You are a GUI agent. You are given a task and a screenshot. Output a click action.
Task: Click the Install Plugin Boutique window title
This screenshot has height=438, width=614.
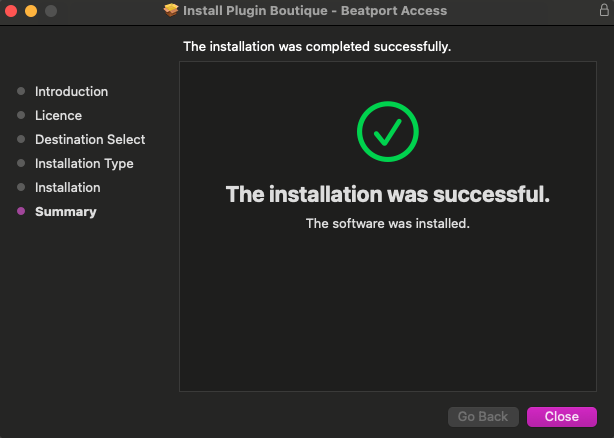[316, 11]
